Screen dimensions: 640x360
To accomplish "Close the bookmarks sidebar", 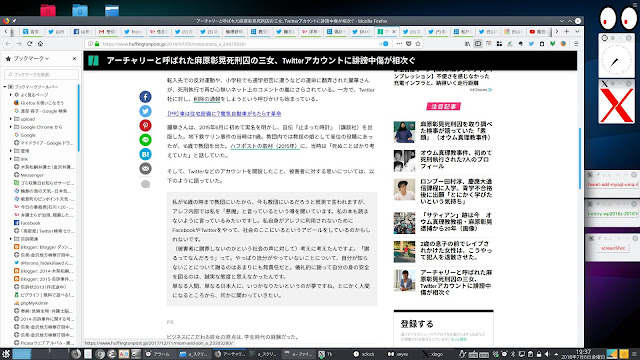I will tap(74, 59).
